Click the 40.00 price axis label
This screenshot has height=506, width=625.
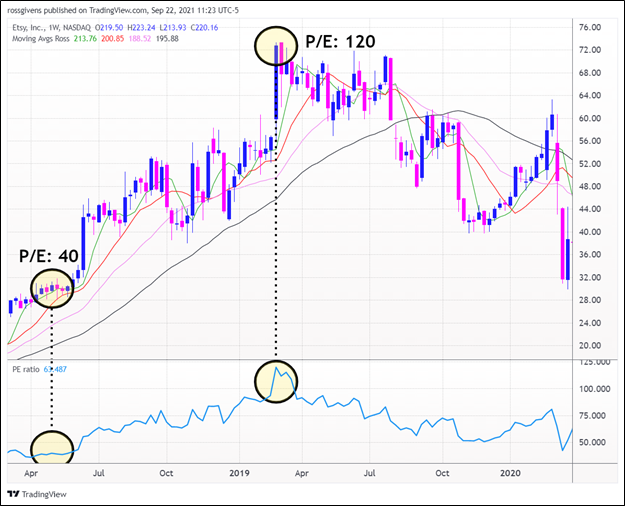(590, 232)
